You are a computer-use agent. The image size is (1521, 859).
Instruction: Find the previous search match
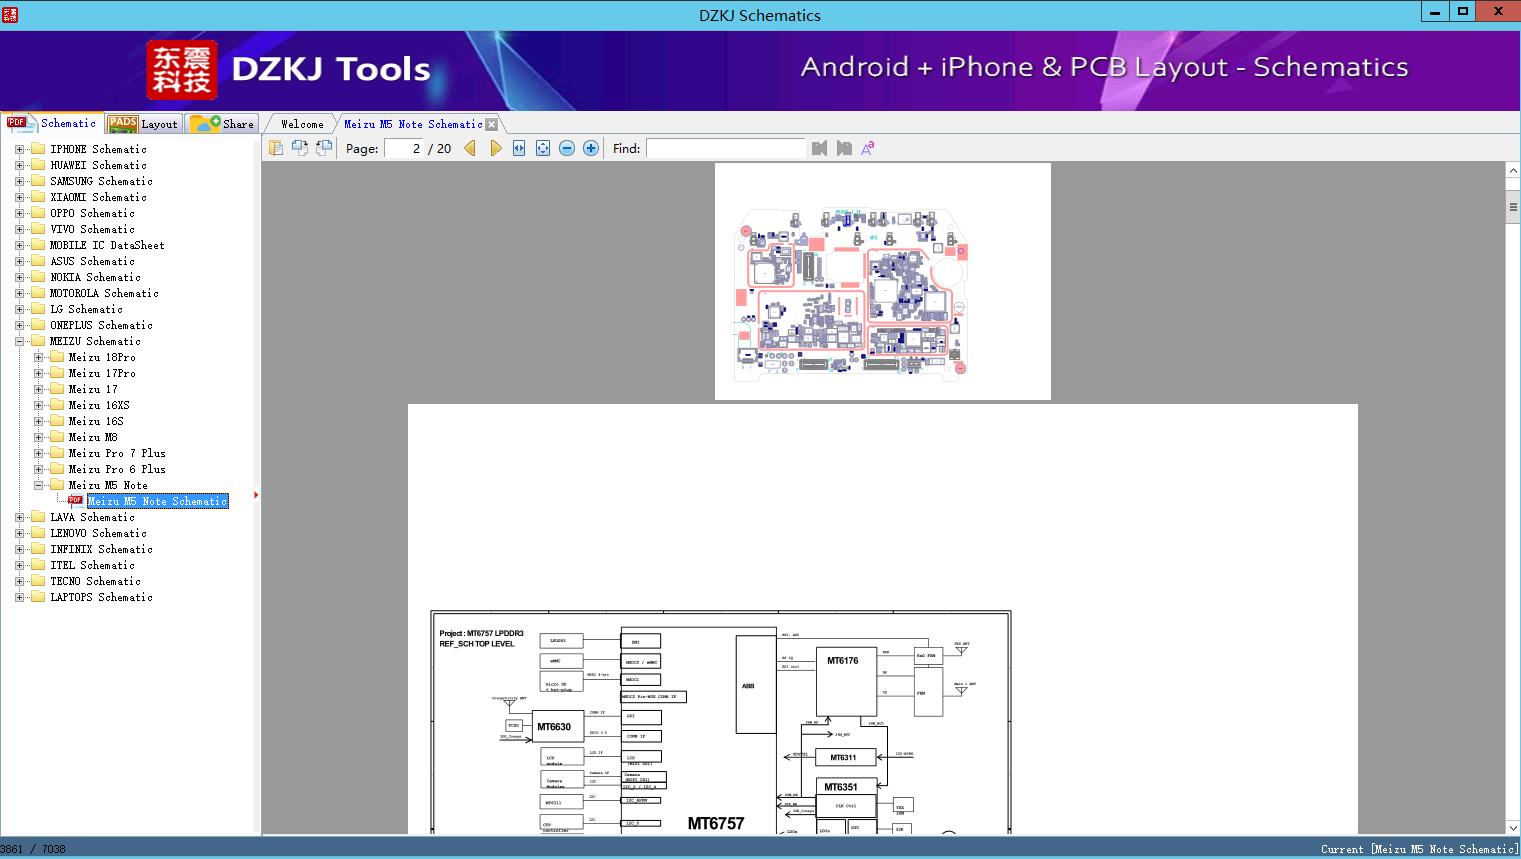[820, 148]
